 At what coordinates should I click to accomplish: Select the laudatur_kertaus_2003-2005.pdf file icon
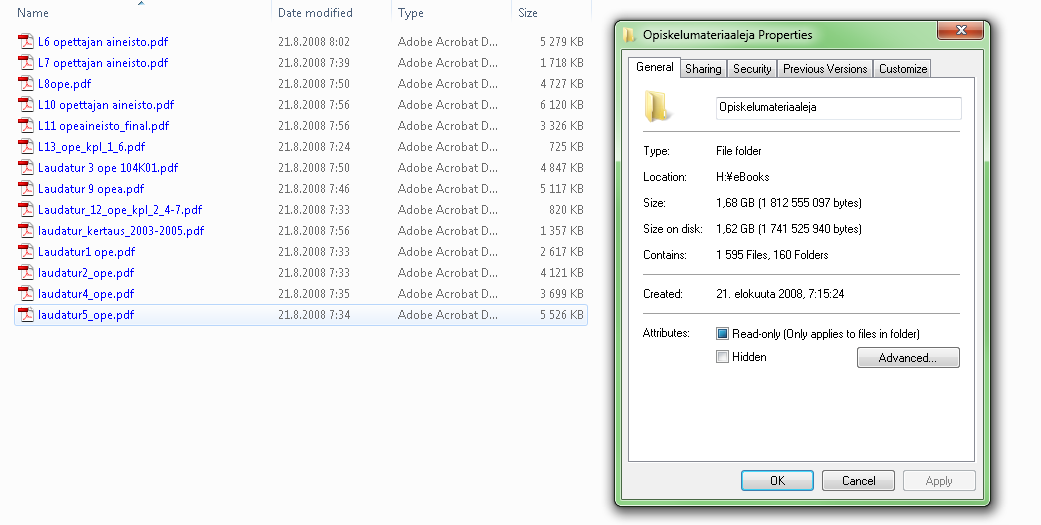(x=26, y=231)
